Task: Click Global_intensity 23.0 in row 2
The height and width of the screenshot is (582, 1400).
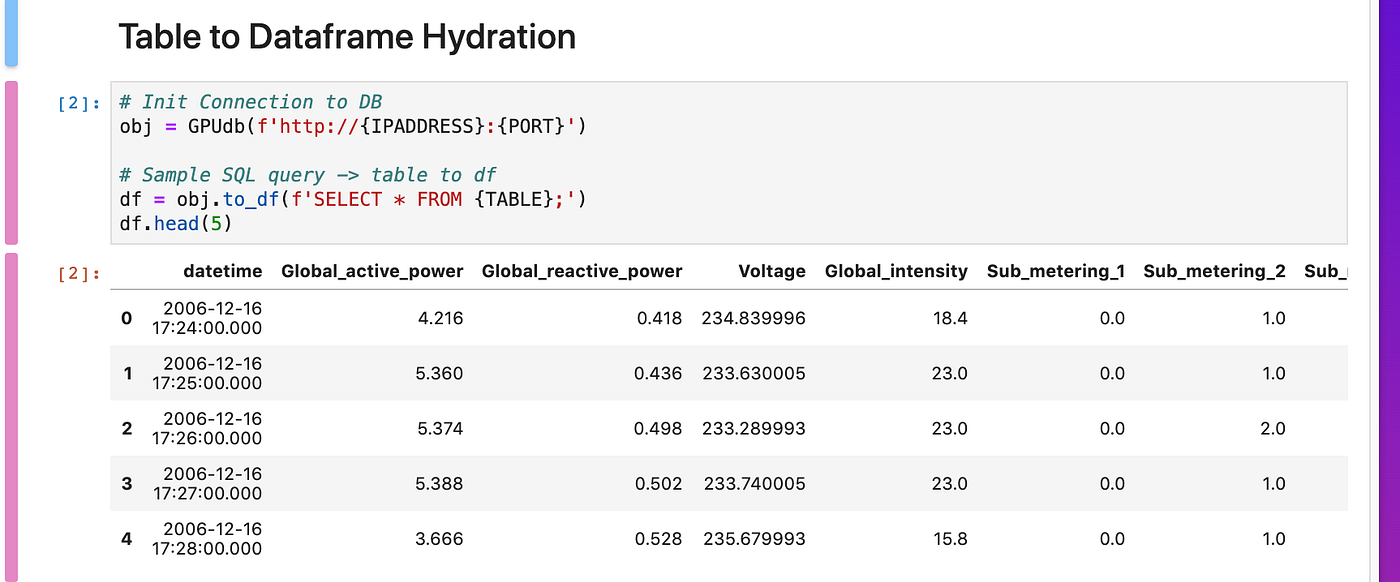Action: click(949, 428)
